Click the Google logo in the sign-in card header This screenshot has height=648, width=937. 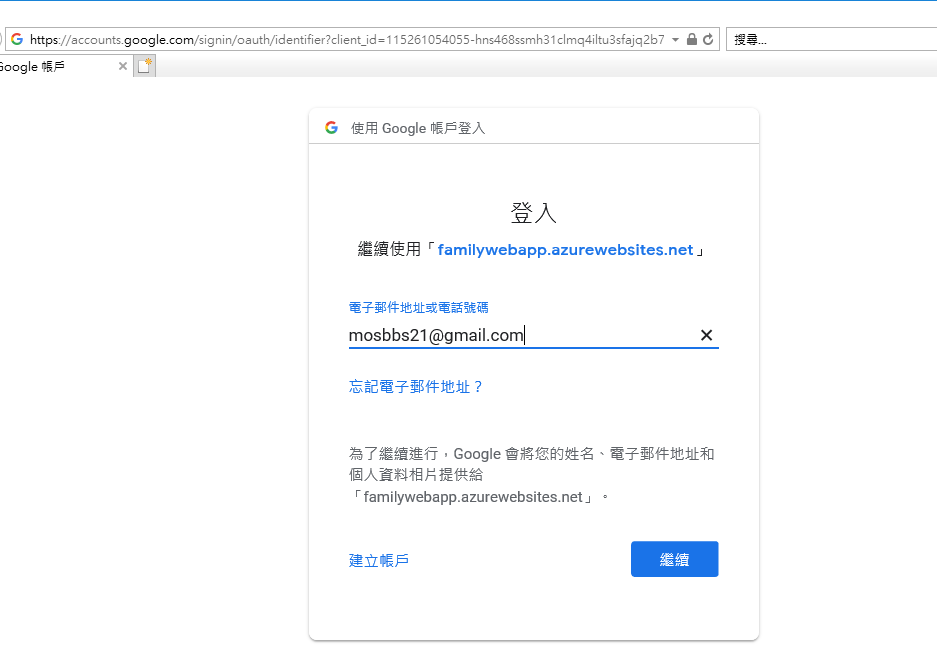pos(331,127)
